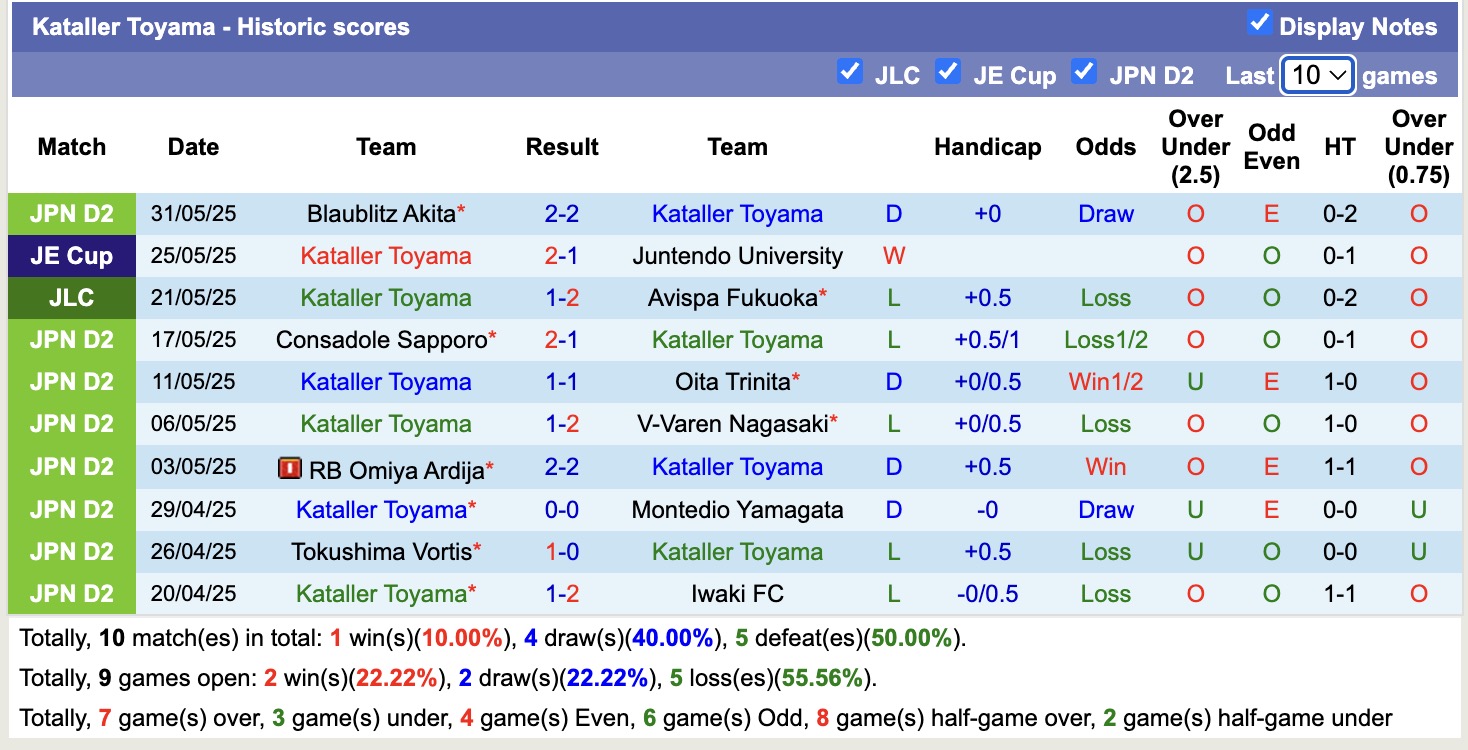Click the JPN D2 badge on the Montedio Yamagata row
The width and height of the screenshot is (1468, 750).
pos(71,509)
